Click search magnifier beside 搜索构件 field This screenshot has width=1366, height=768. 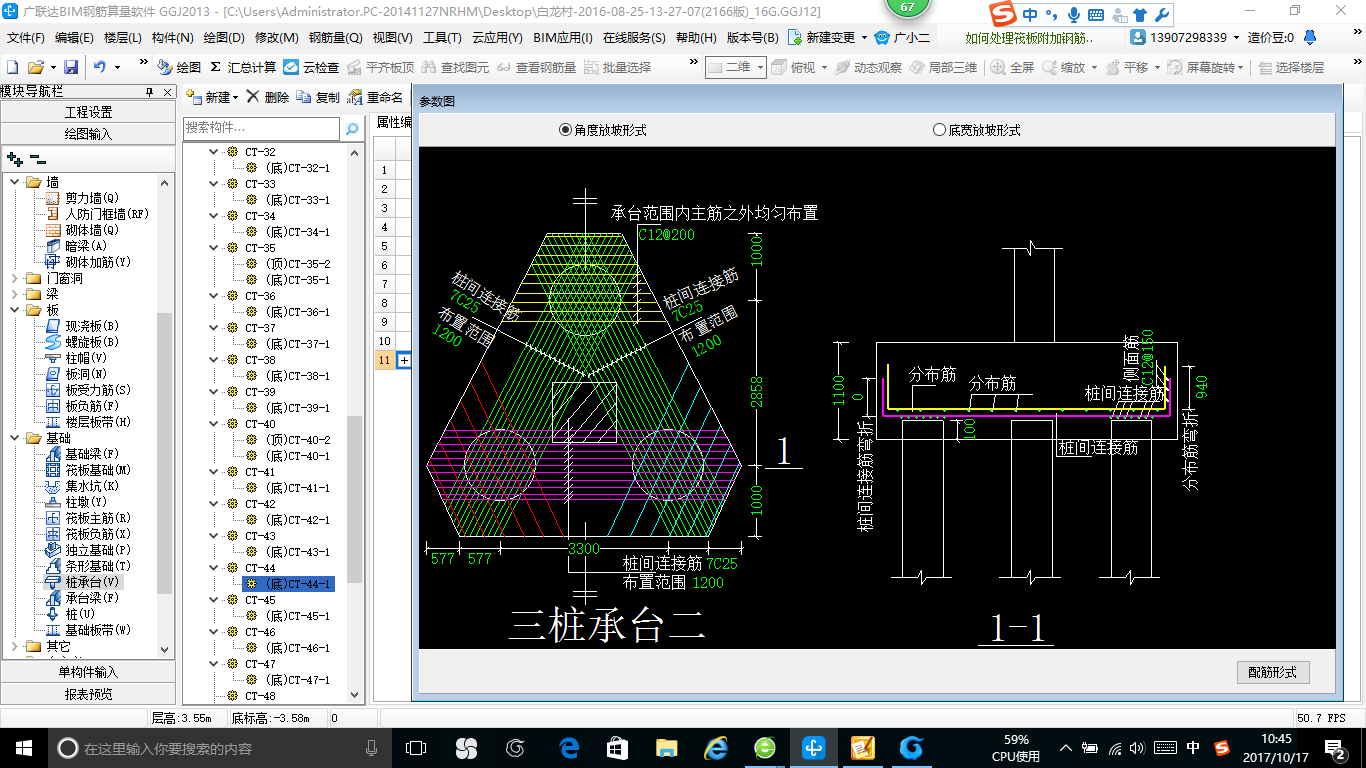351,128
